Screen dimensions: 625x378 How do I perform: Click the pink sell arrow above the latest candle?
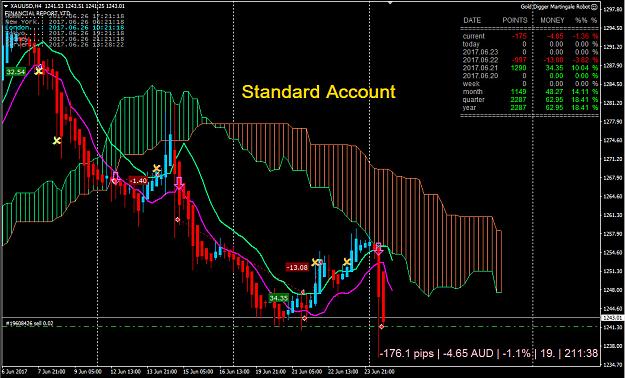pos(378,248)
